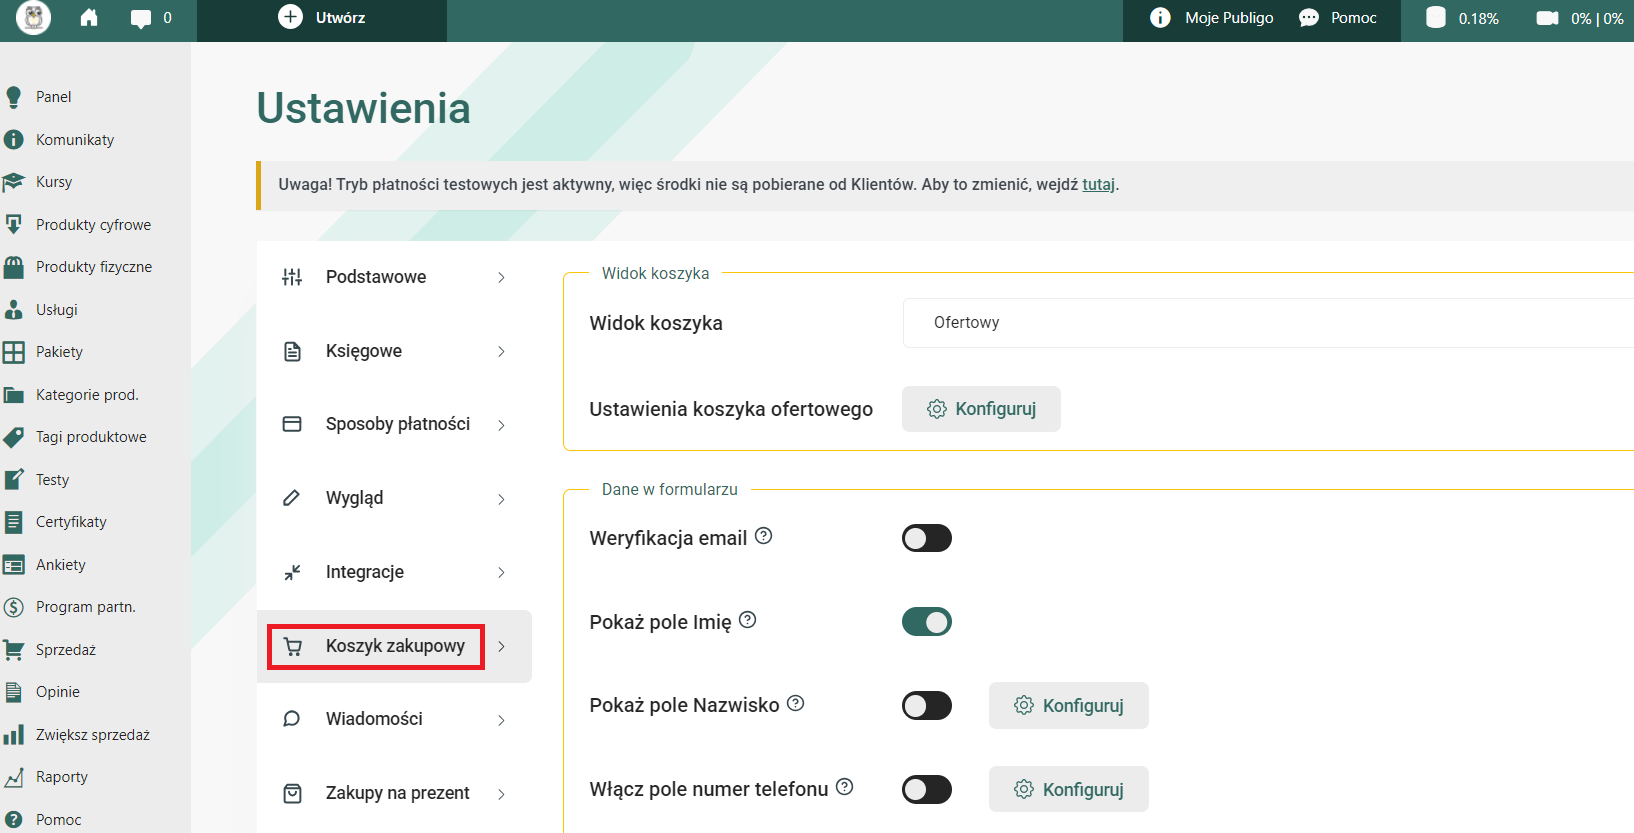Select Kursy in the left sidebar
The height and width of the screenshot is (833, 1634).
pyautogui.click(x=54, y=182)
